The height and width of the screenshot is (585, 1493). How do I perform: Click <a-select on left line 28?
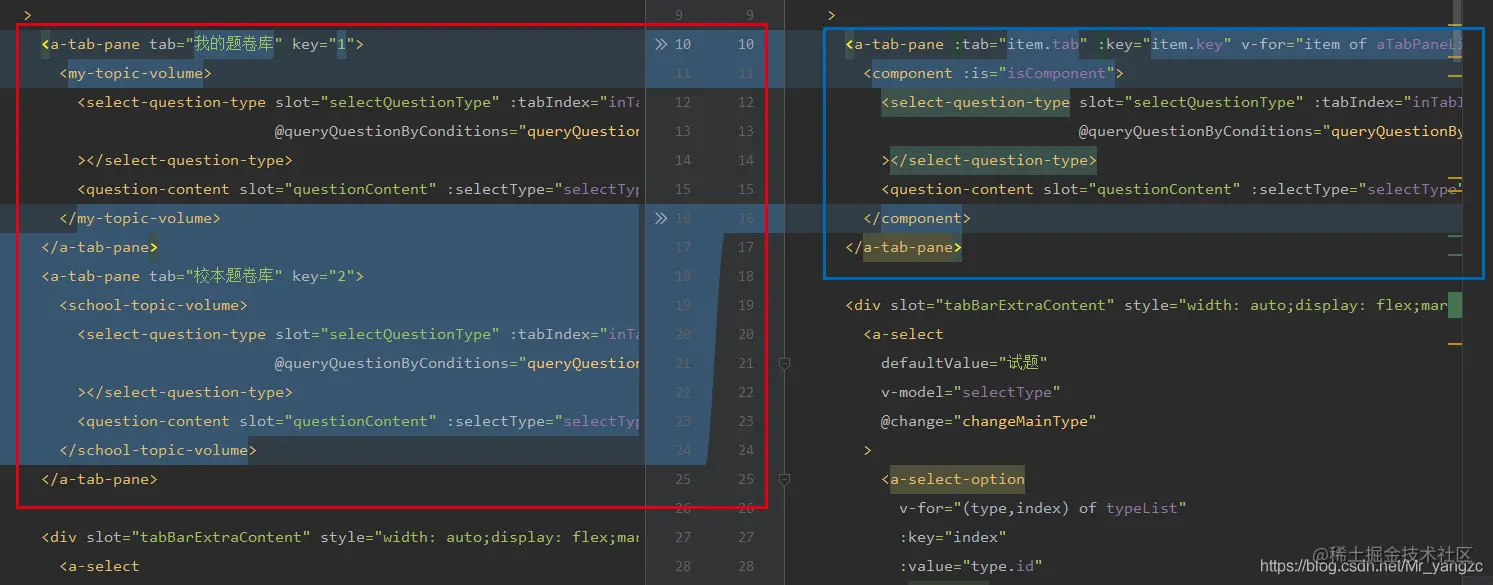100,566
